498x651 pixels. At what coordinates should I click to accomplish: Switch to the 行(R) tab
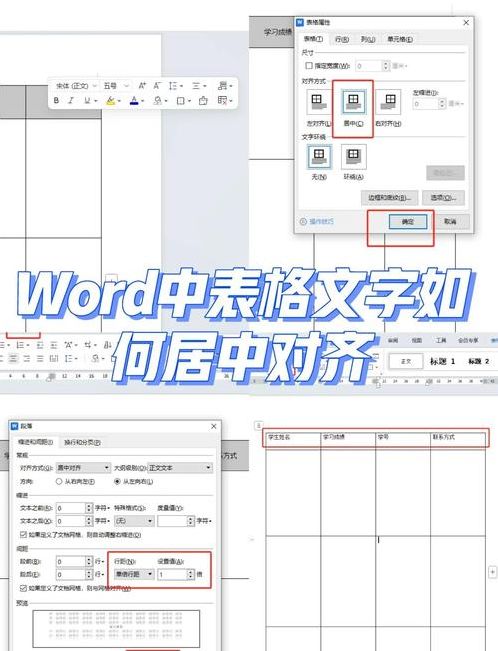(342, 39)
